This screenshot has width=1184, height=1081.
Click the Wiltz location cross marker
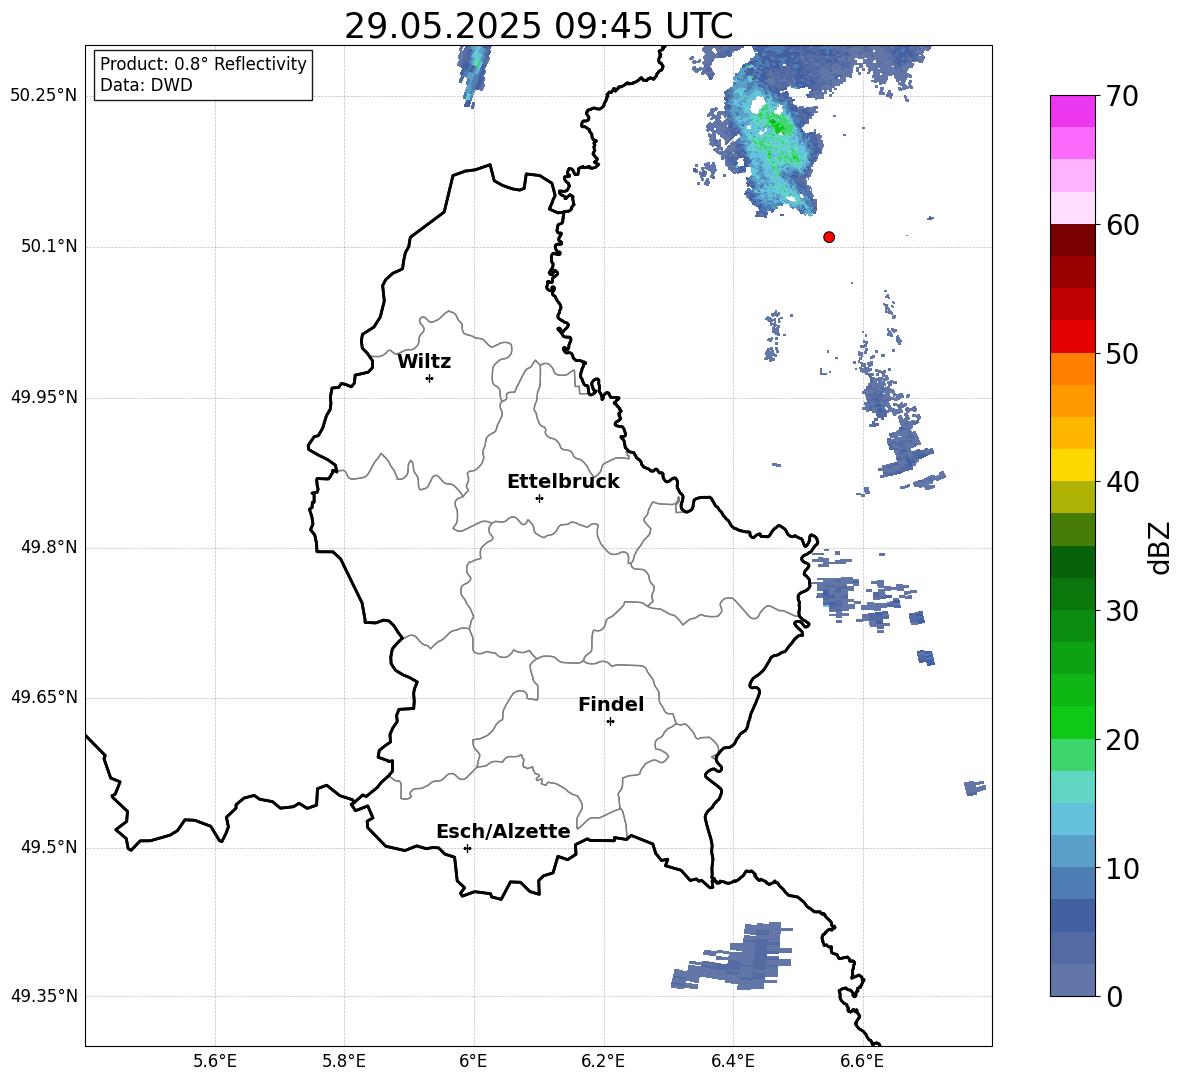pyautogui.click(x=430, y=378)
